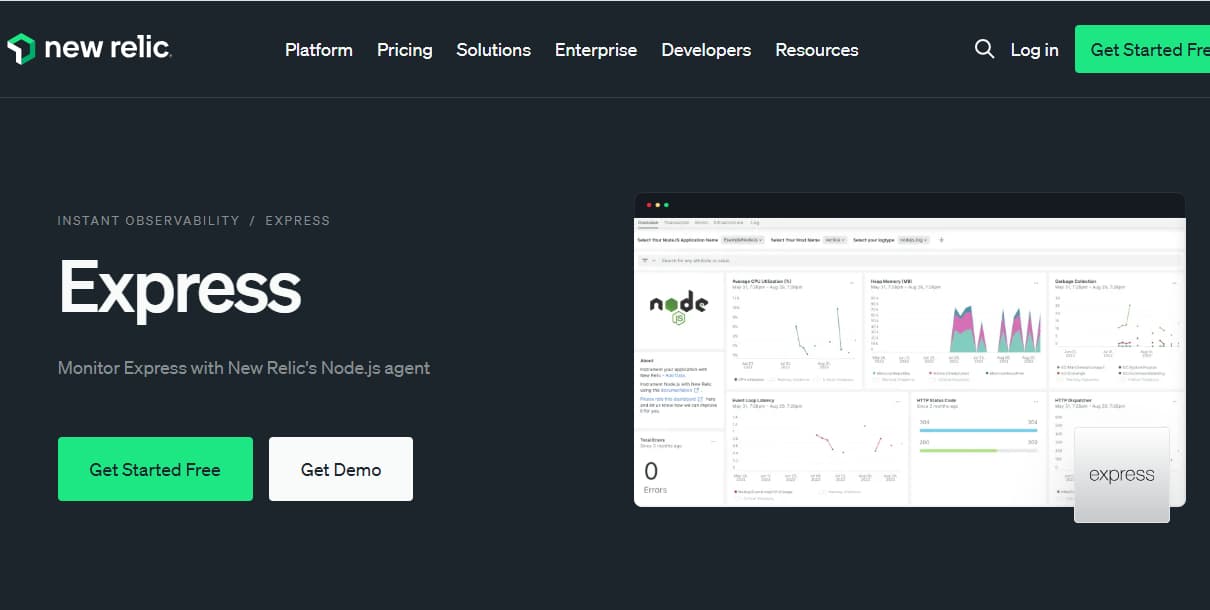
Task: Click the blue HTTP Status Code bar
Action: (x=977, y=430)
